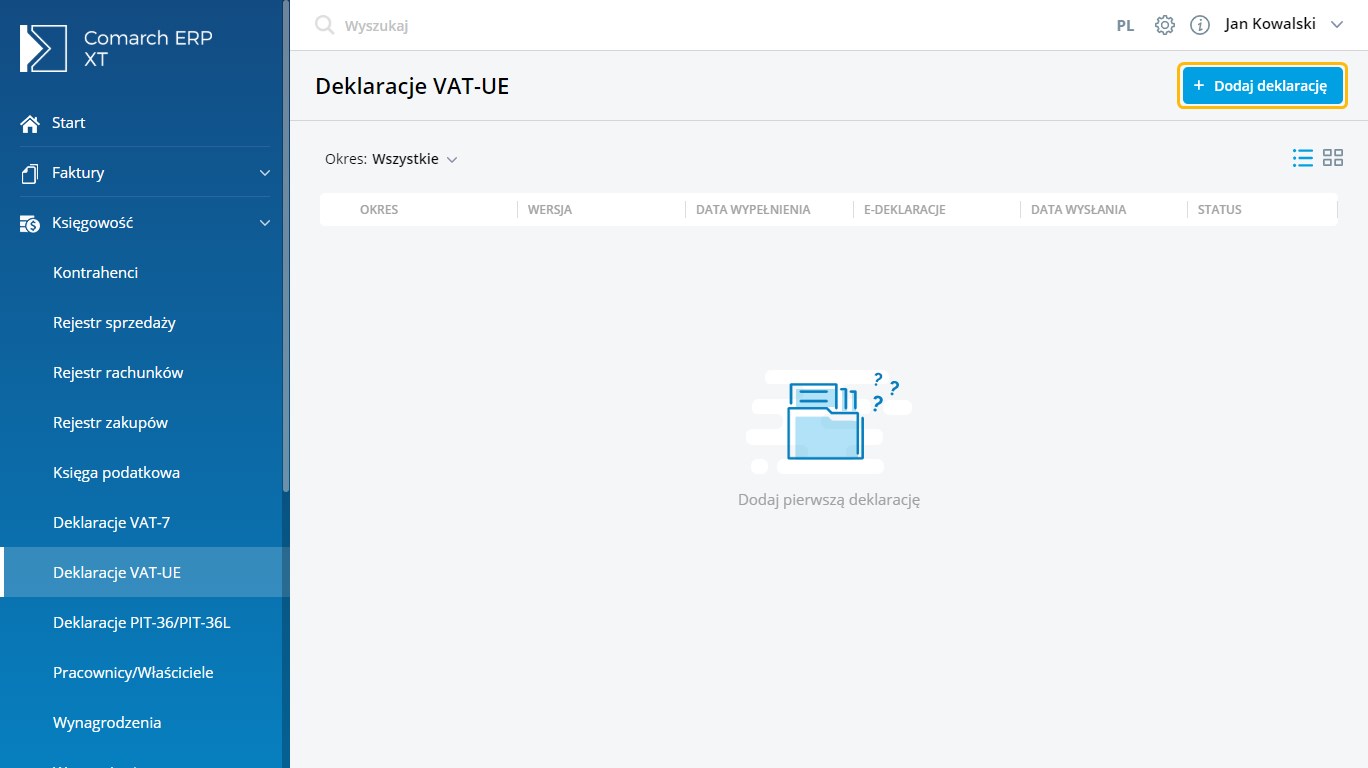Click the Faktury documents icon

30,173
